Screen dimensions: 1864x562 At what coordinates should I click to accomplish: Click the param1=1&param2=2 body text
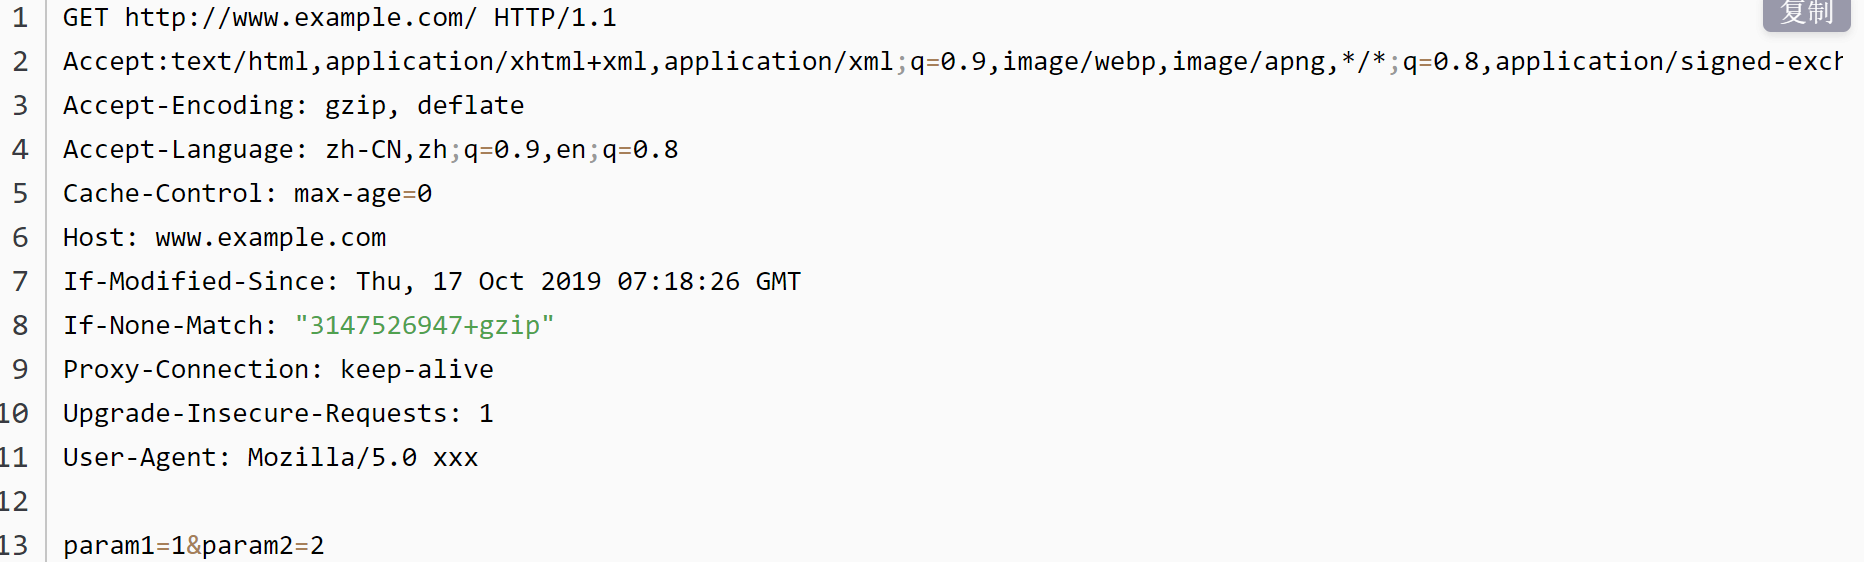click(193, 546)
